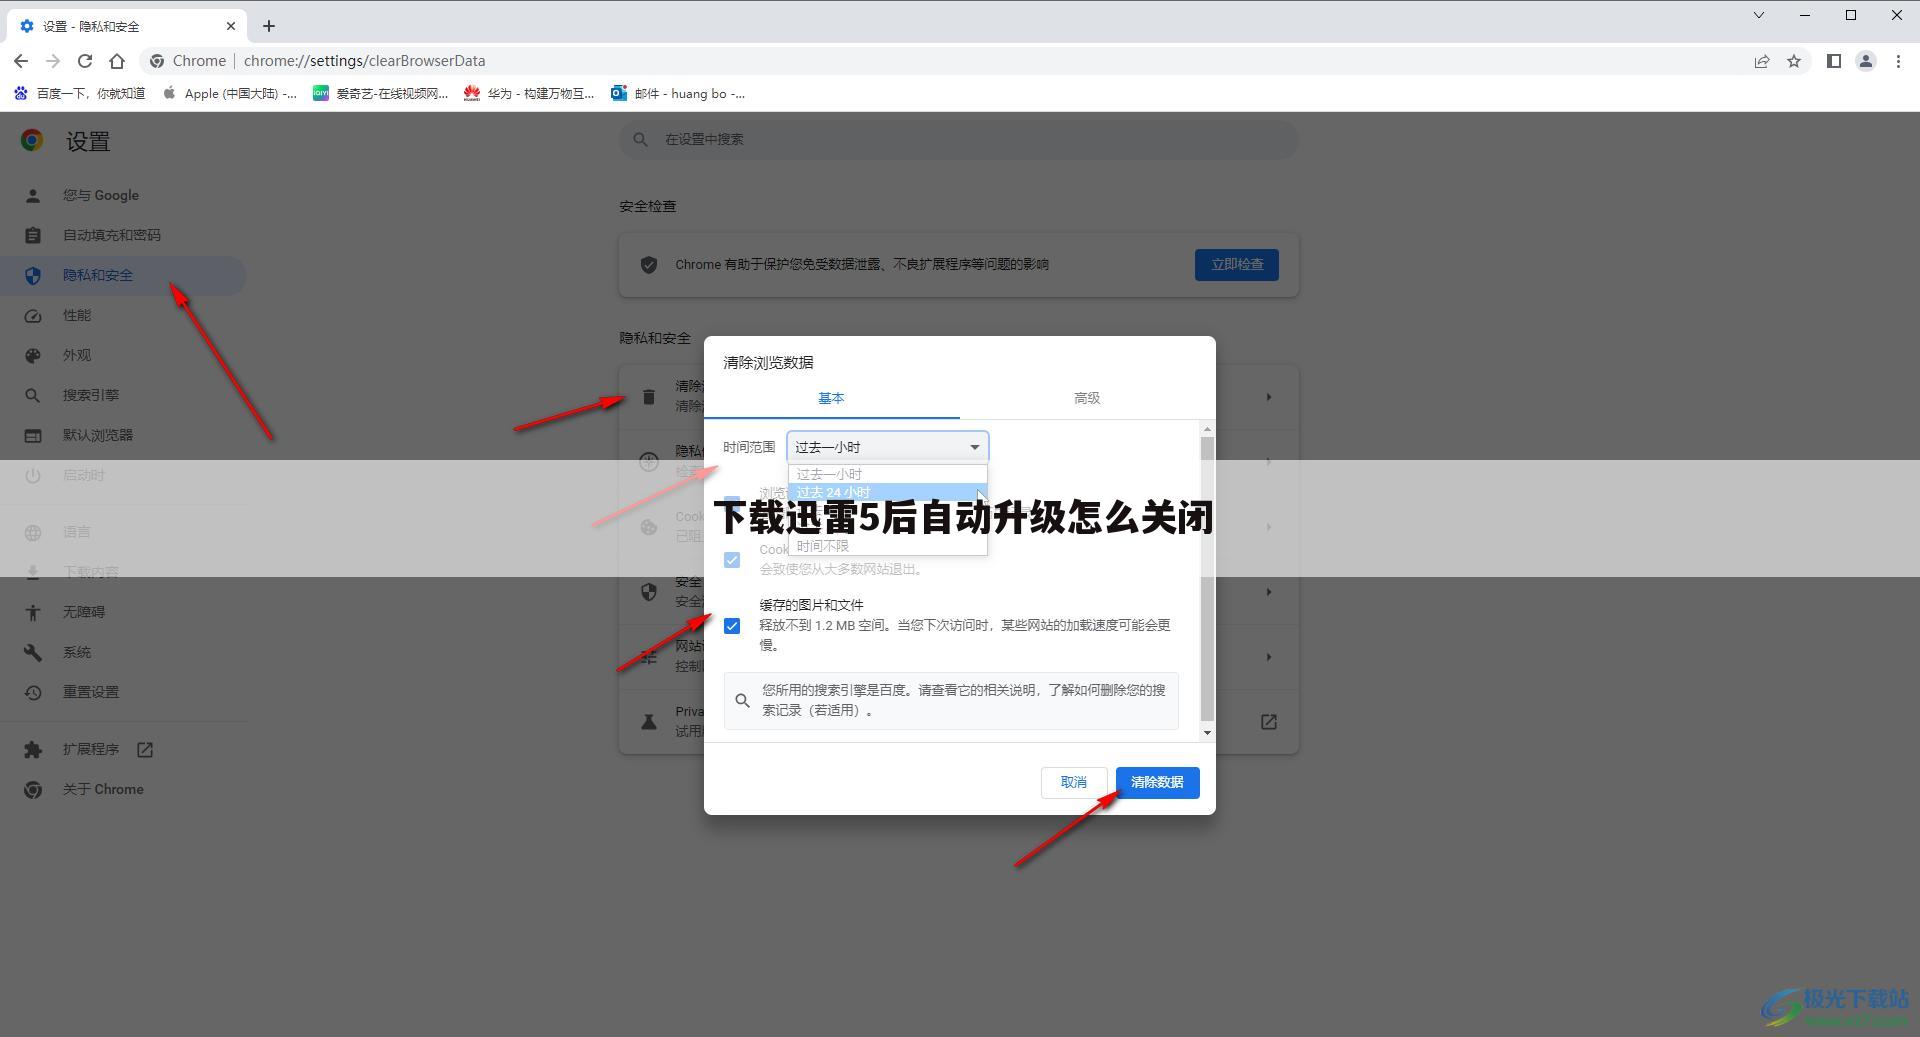Screen dimensions: 1920x1037
Task: Toggle the 缓存的图片和文件 checkbox
Action: tap(732, 626)
